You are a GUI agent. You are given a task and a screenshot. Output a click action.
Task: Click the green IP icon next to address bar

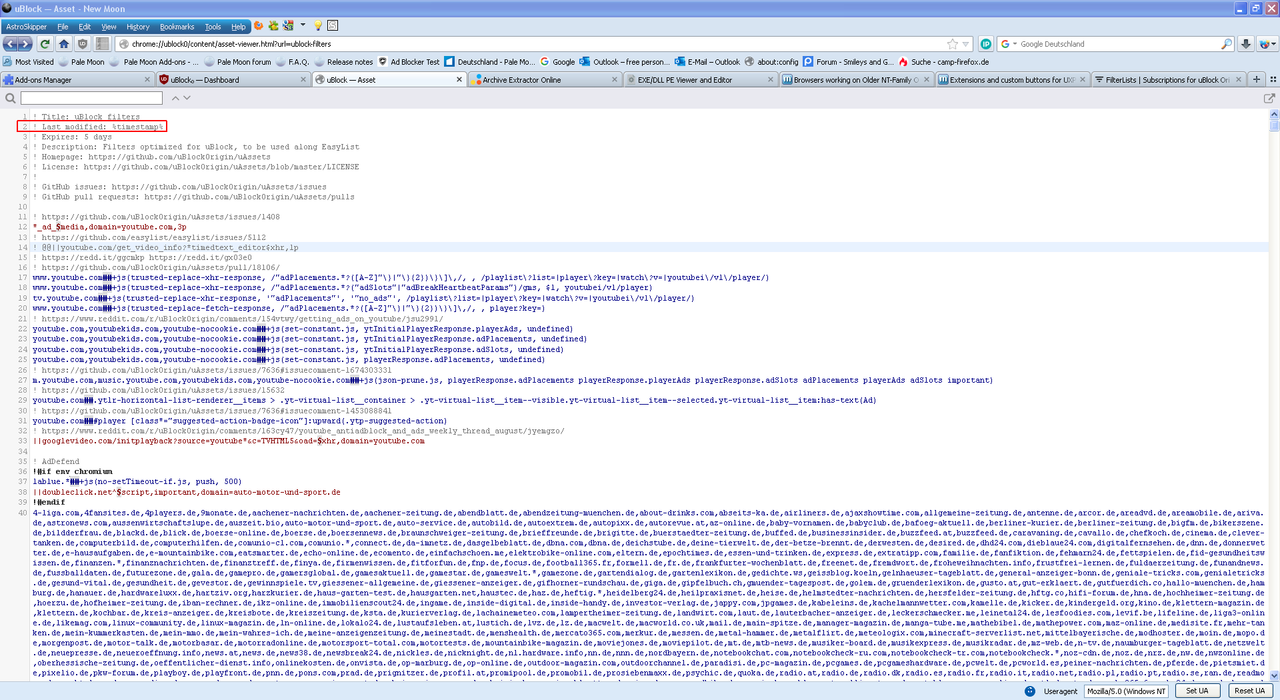[x=986, y=44]
